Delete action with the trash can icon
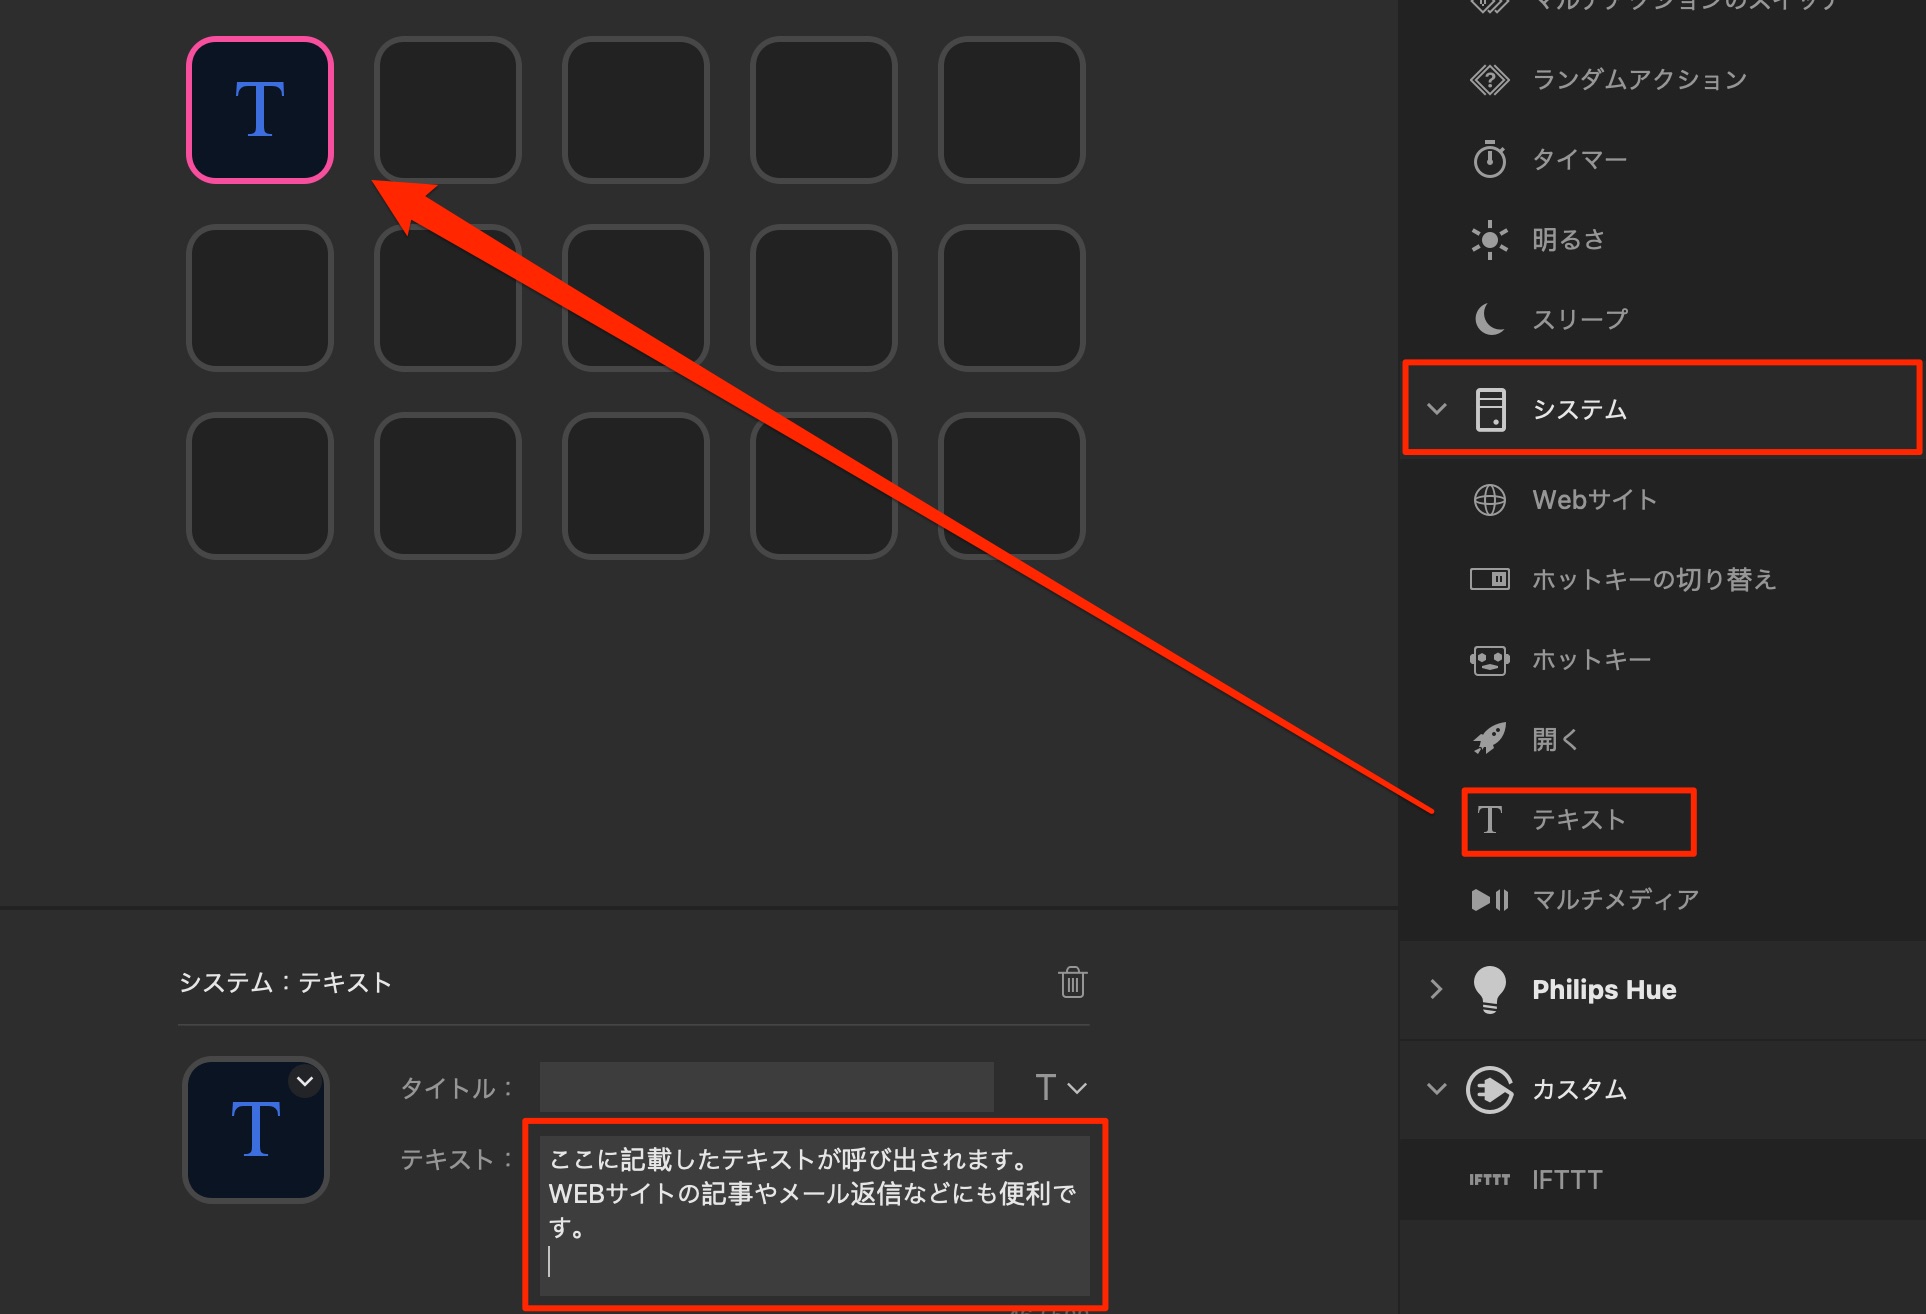Screen dimensions: 1926x1314 click(1072, 982)
